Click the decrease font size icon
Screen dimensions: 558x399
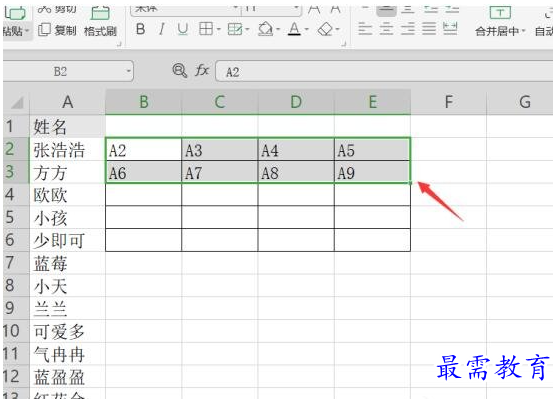pos(336,10)
